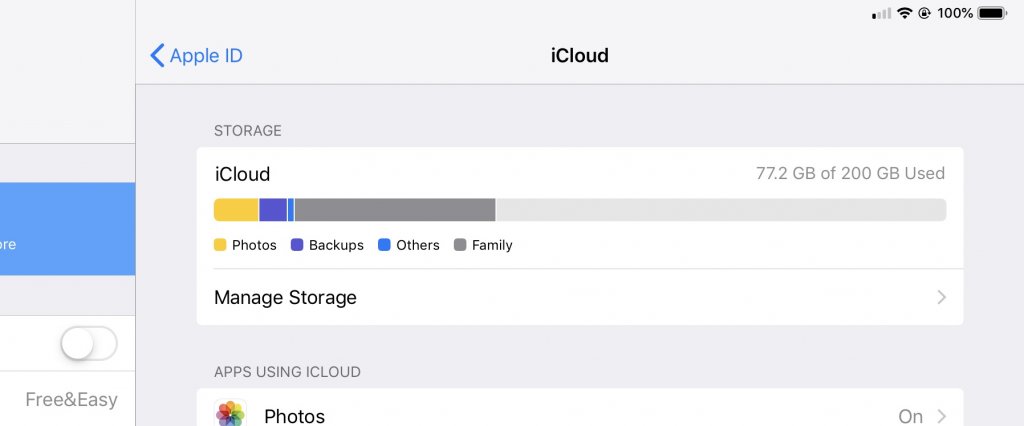Image resolution: width=1024 pixels, height=426 pixels.
Task: Tap the yellow Photos storage segment
Action: pos(236,210)
